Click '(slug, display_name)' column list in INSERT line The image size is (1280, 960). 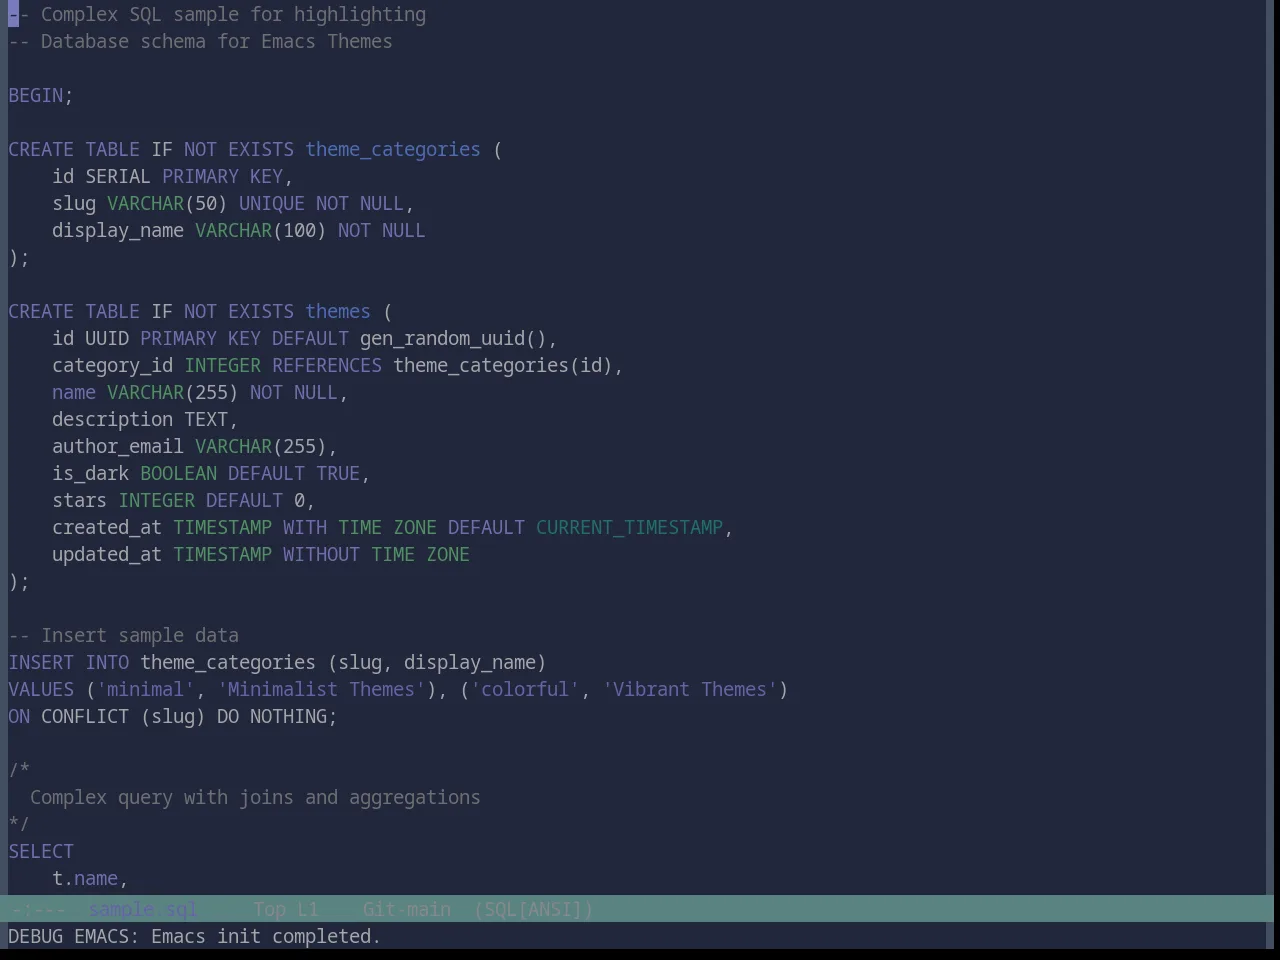click(x=437, y=662)
